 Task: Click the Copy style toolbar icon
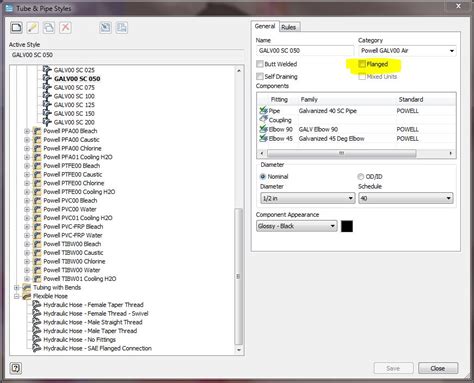(x=49, y=28)
